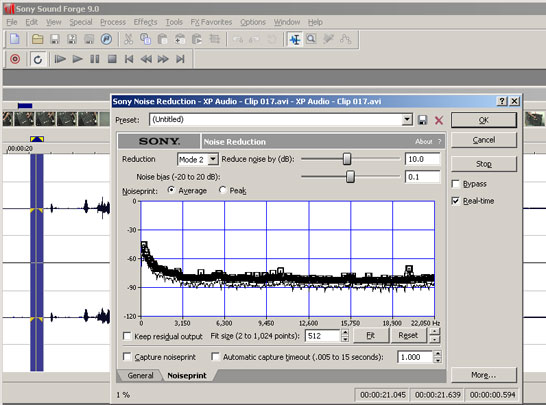Go to End with the transport button

[x=180, y=59]
